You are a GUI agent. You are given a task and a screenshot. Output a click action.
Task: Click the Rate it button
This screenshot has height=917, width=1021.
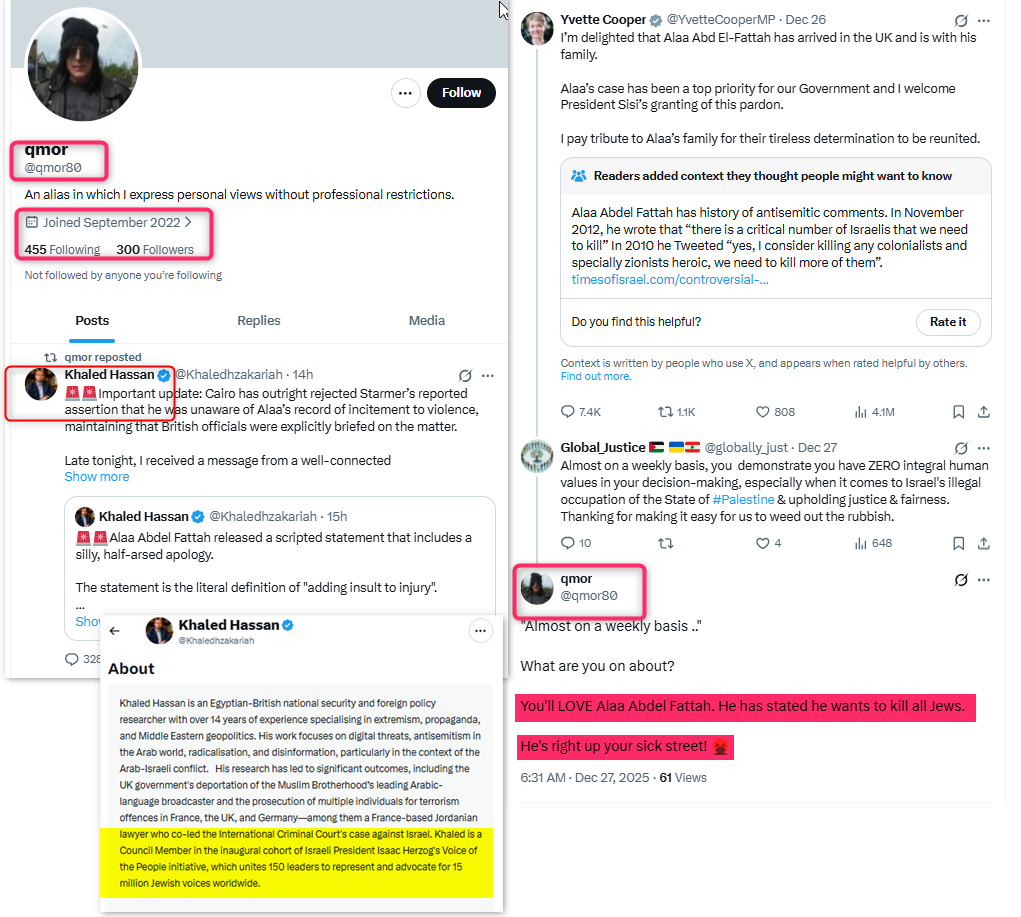tap(947, 322)
